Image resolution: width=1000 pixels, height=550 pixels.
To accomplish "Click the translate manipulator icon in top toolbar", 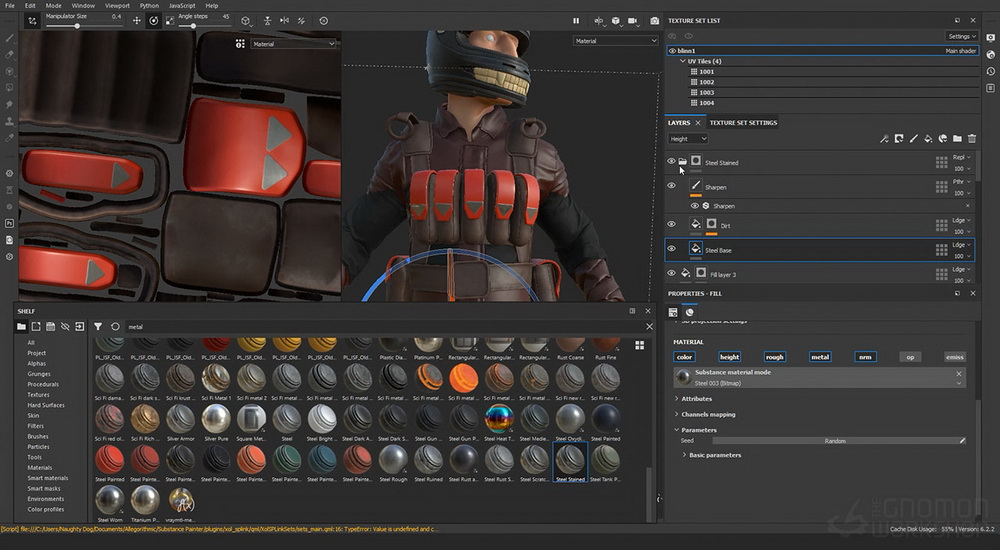I will pos(136,21).
